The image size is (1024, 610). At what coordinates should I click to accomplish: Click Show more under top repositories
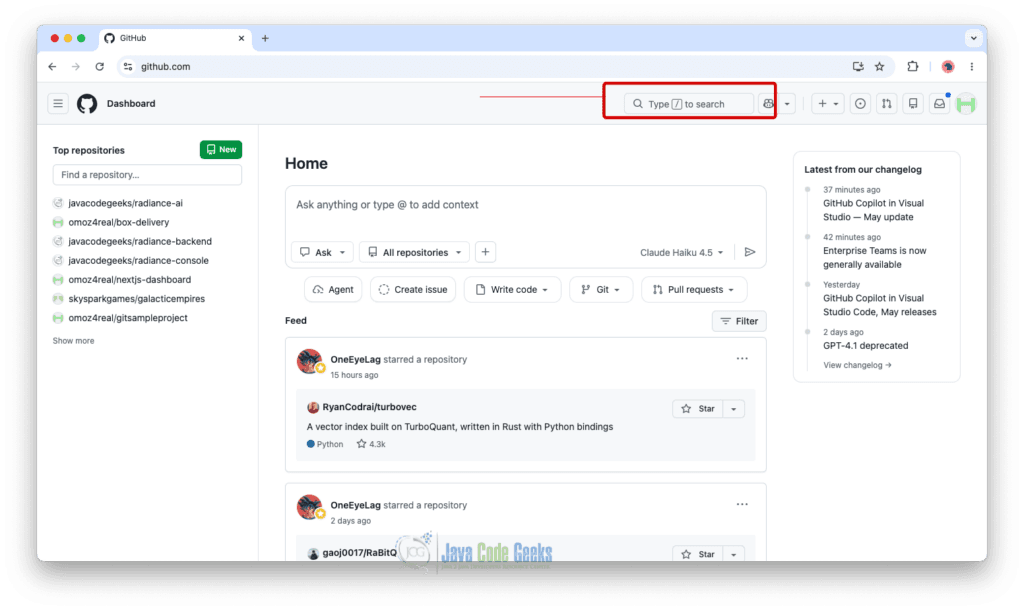pos(73,341)
